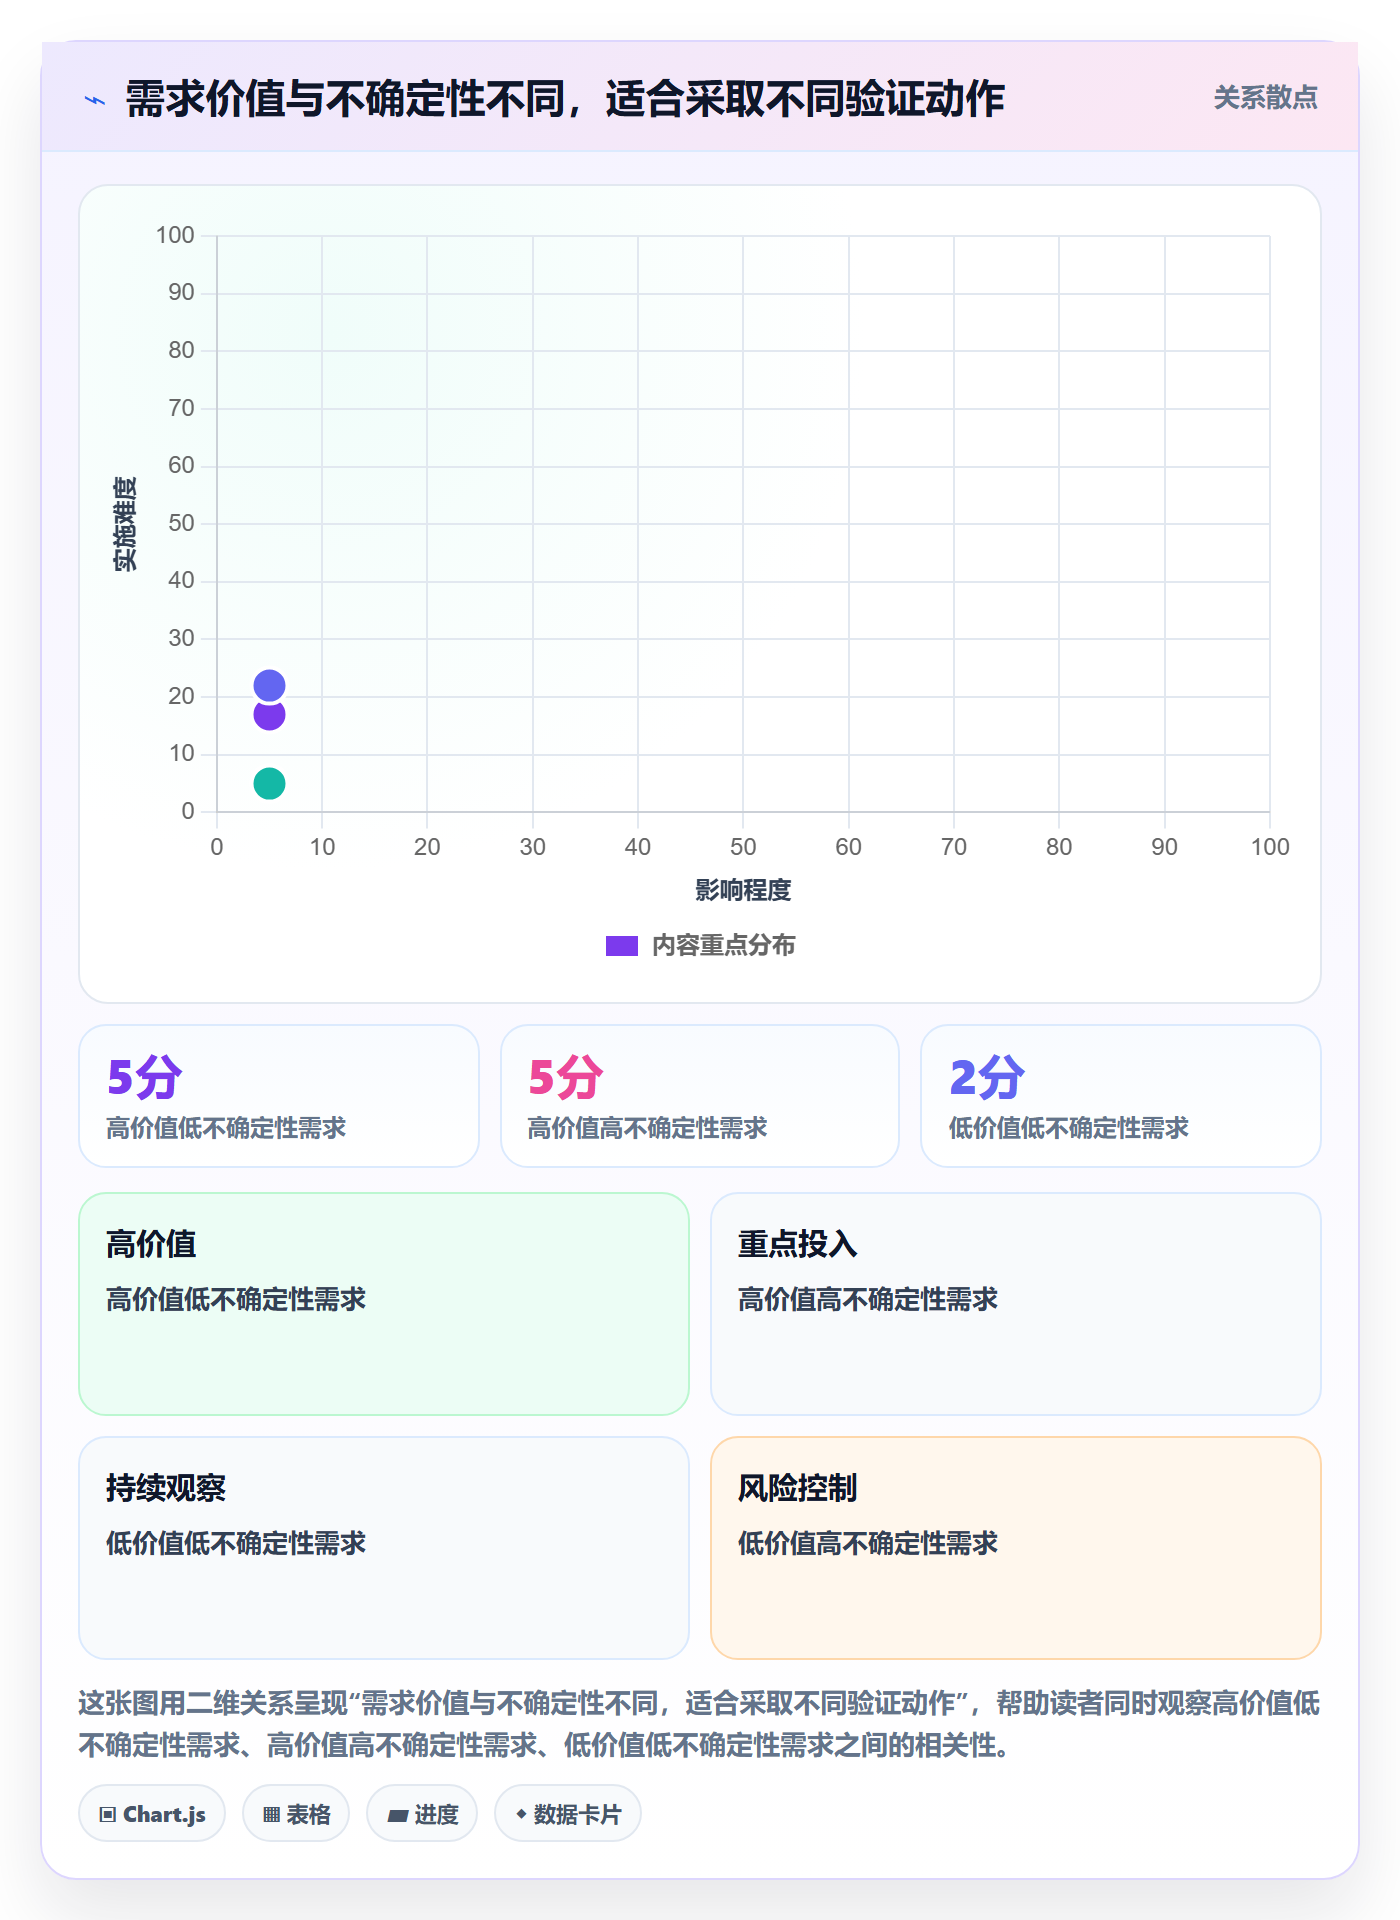Click the 持续观察 card heading

pyautogui.click(x=166, y=1488)
